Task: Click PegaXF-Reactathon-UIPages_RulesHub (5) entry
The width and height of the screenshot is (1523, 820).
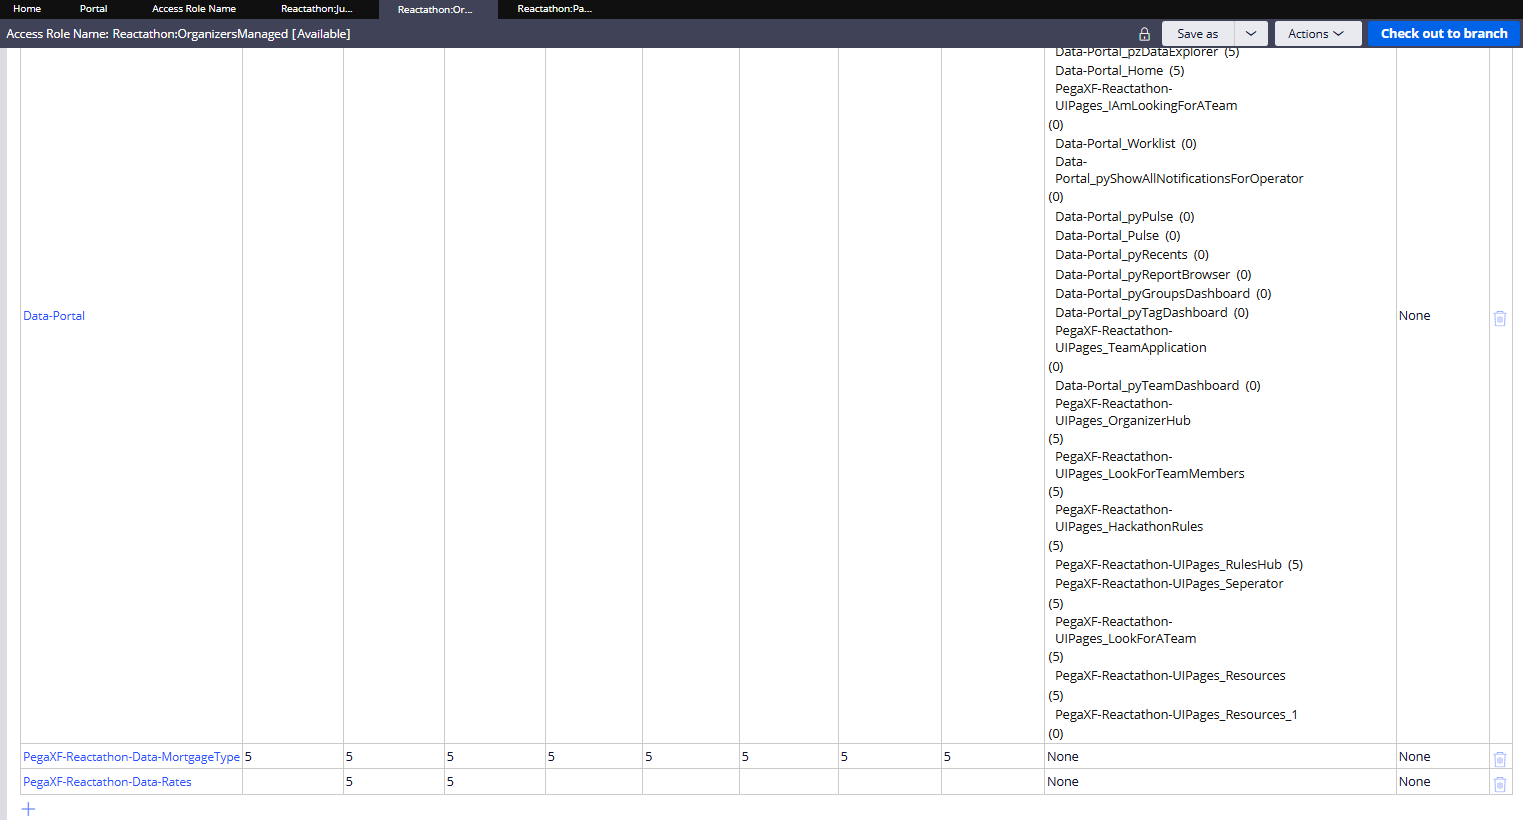Action: tap(1179, 565)
